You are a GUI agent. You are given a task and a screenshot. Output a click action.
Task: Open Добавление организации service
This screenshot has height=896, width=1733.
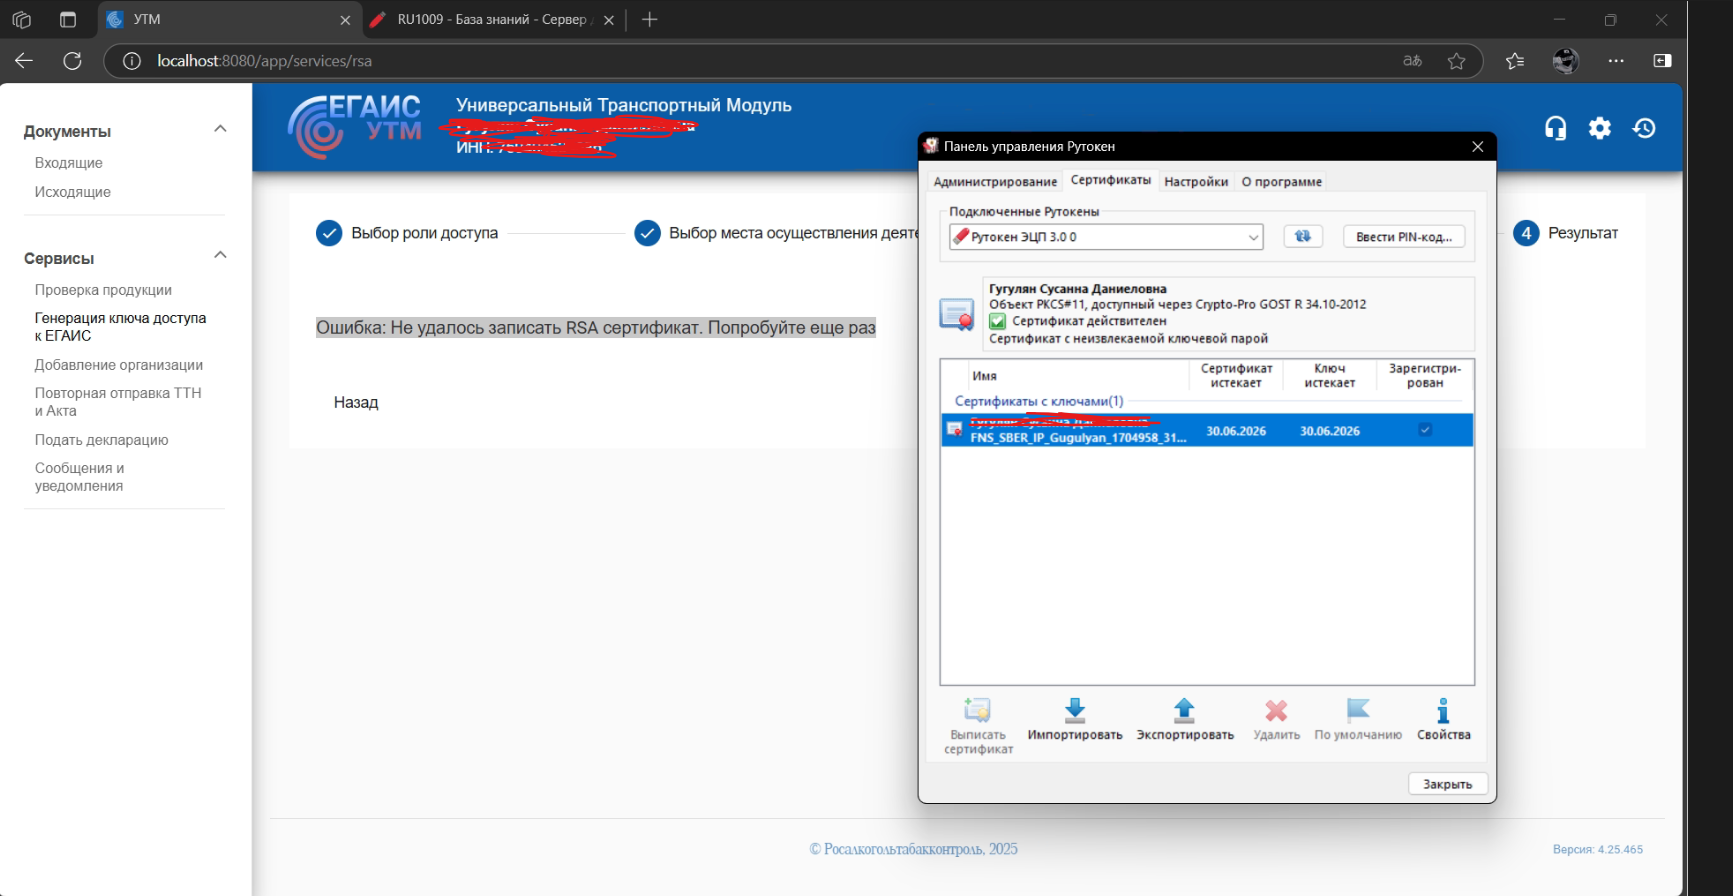[x=119, y=365]
